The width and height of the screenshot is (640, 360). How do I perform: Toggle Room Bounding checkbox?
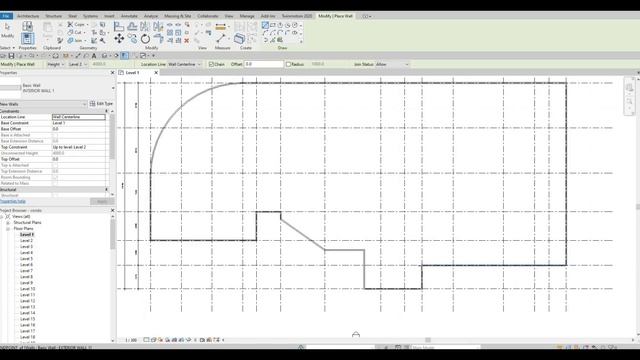55,177
